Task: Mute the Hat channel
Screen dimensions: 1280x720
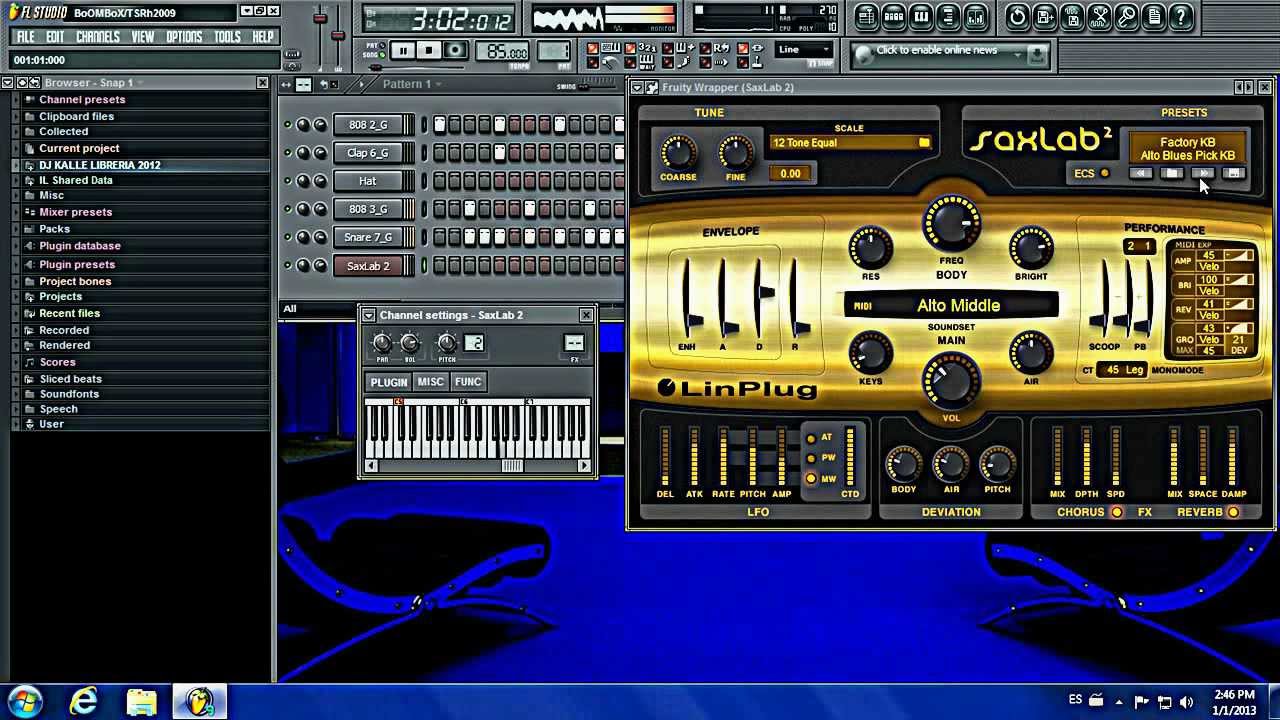Action: (x=288, y=181)
